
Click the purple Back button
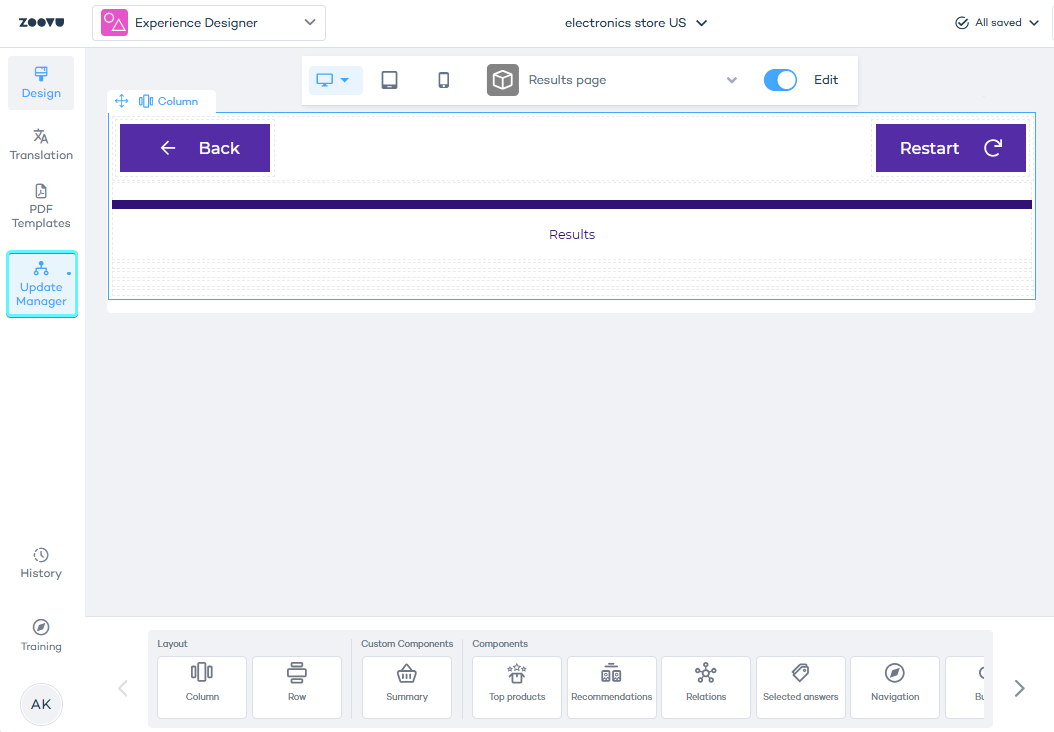[x=195, y=148]
